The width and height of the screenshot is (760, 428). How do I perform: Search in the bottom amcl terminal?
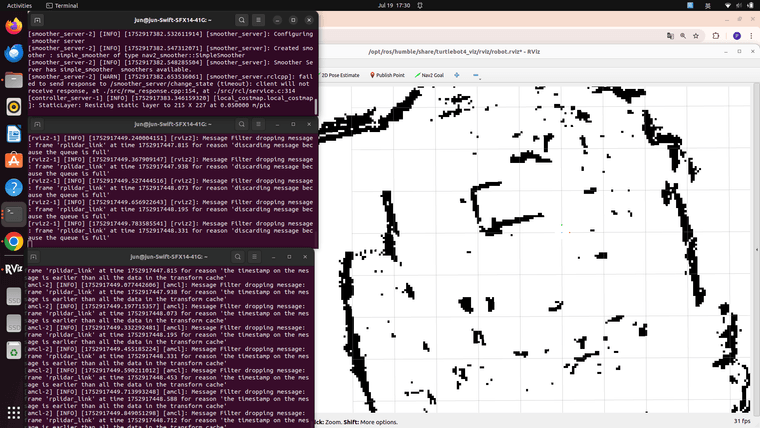point(238,257)
